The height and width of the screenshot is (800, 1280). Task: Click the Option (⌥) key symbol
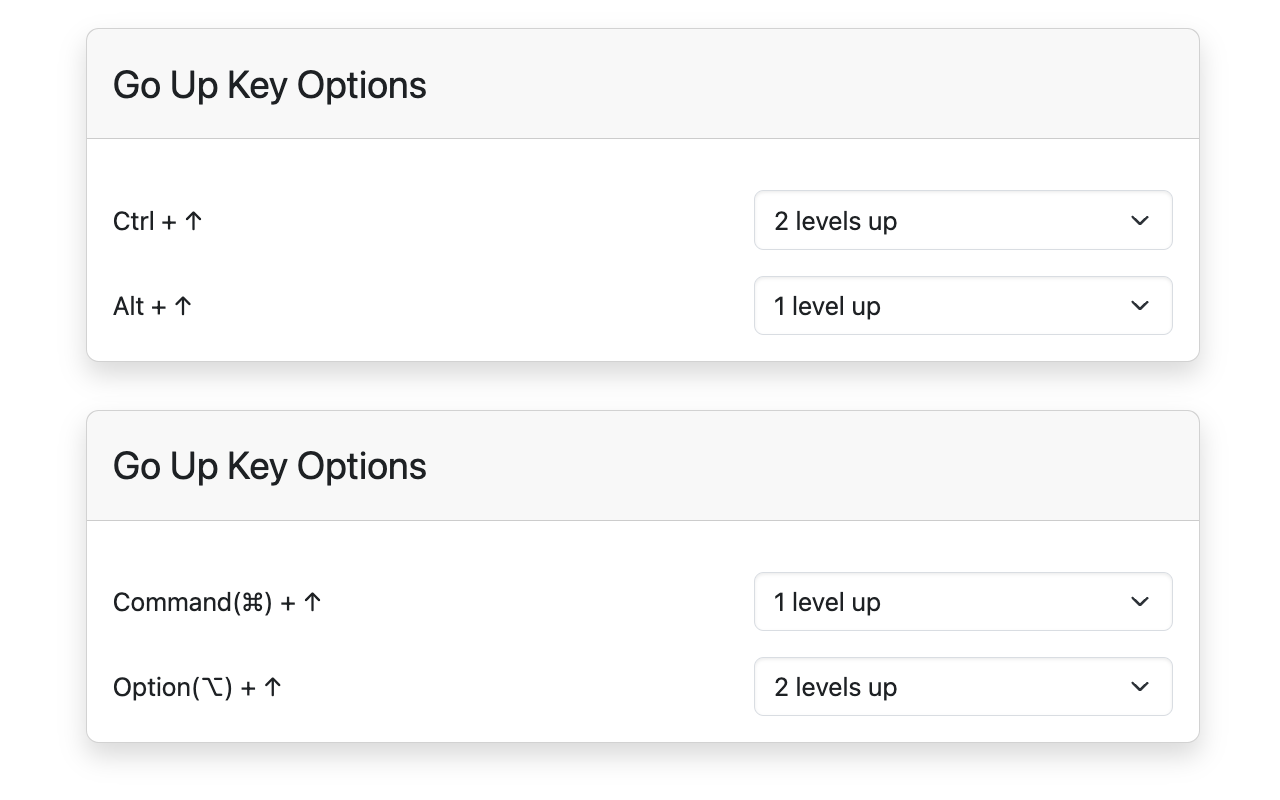click(212, 687)
